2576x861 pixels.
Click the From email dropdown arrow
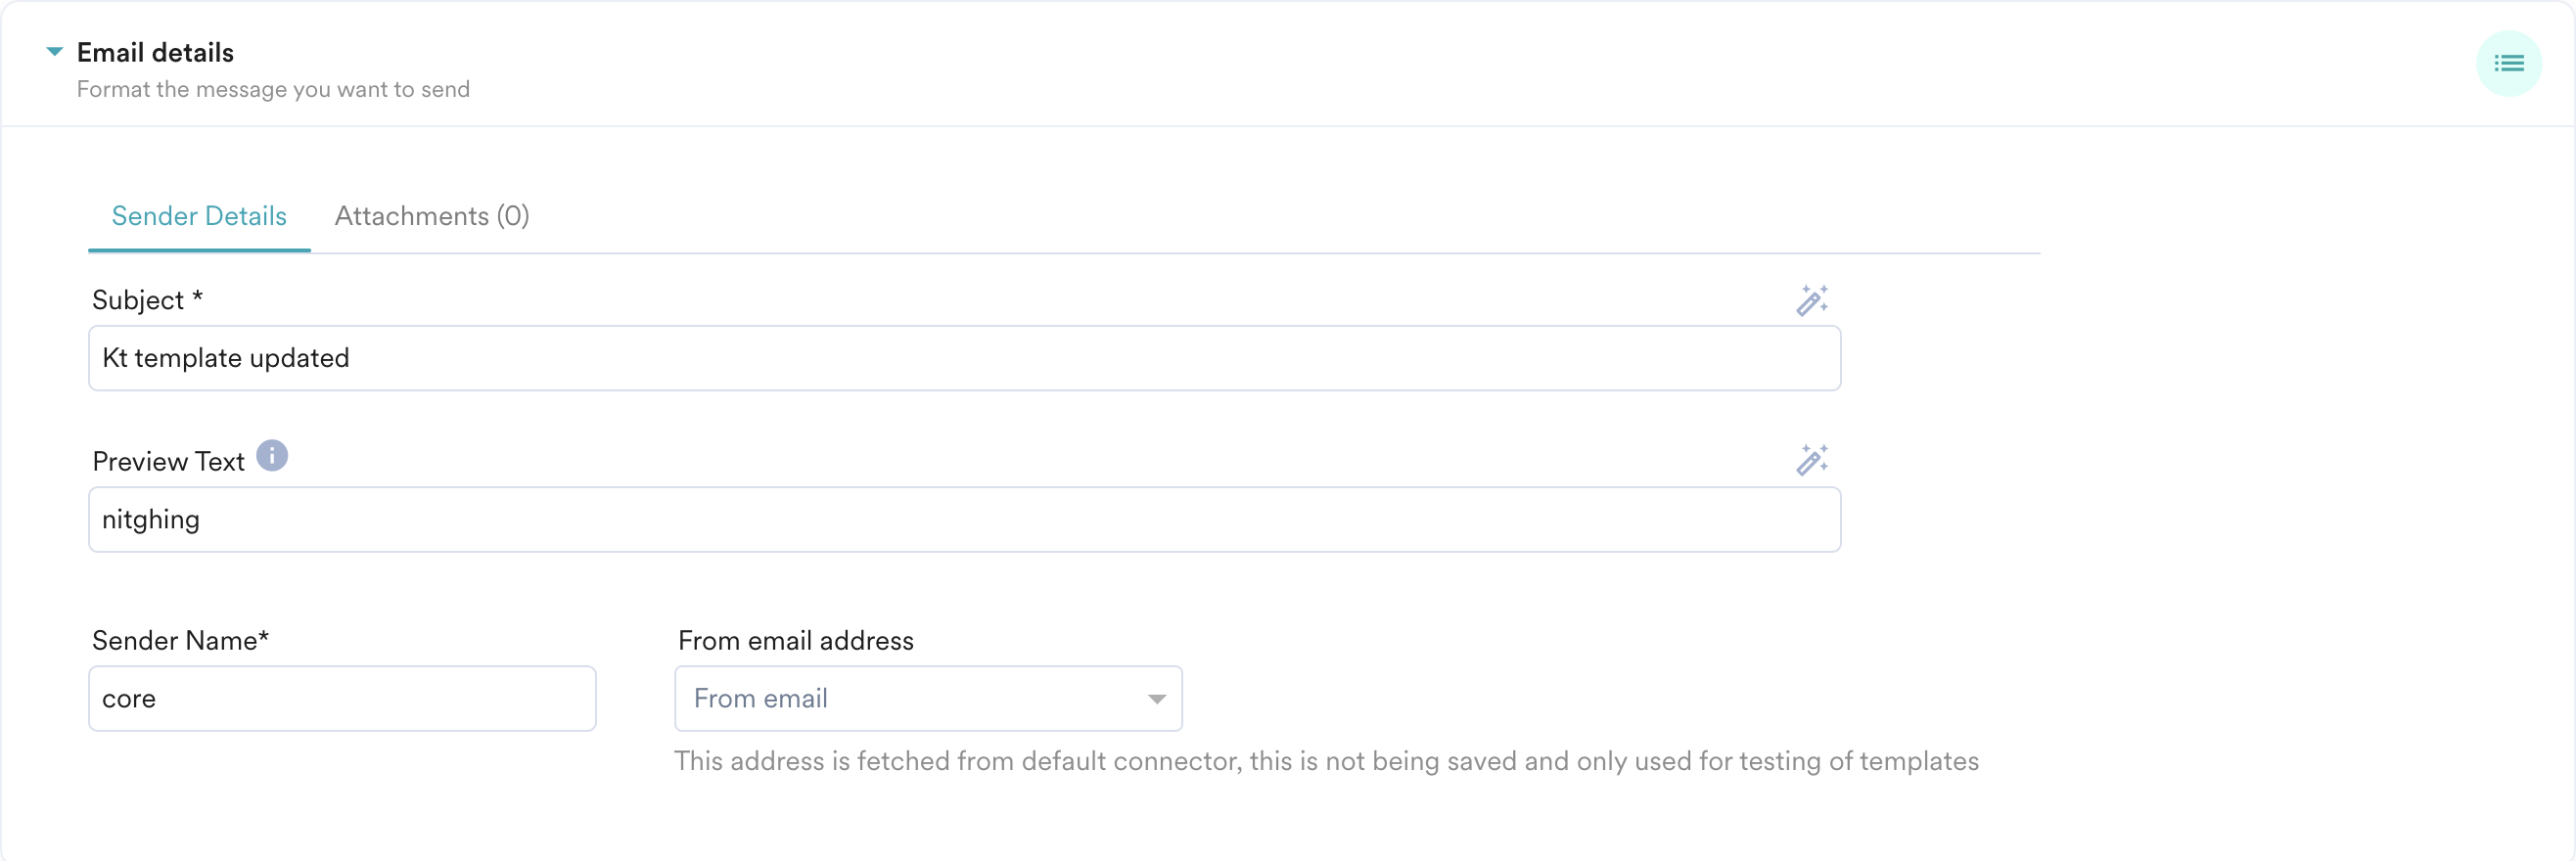[x=1157, y=699]
